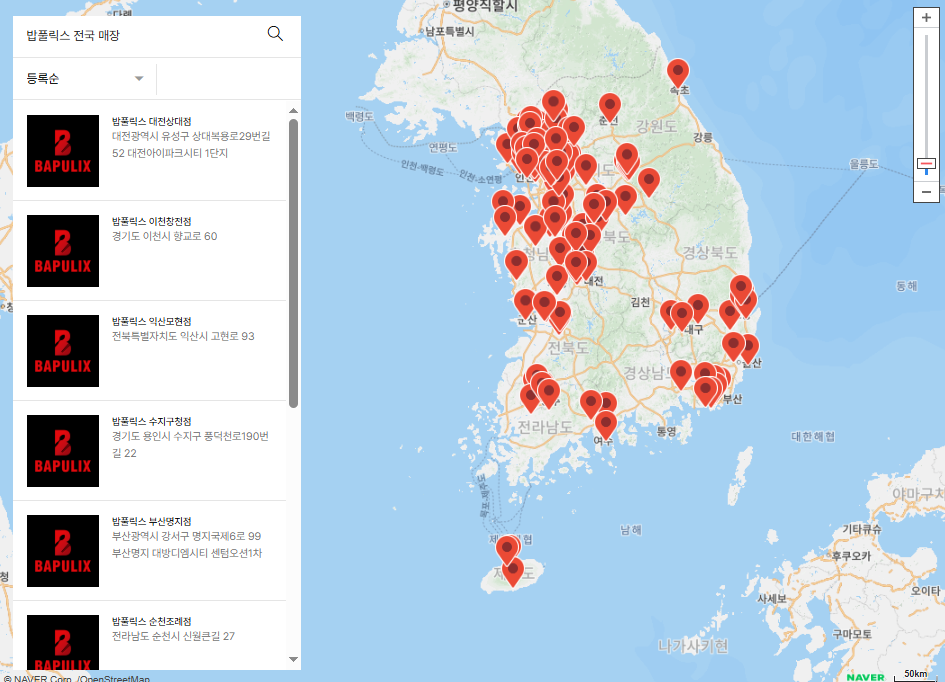Select store name 밥풀릭스 순천조례점
Image resolution: width=945 pixels, height=682 pixels.
(152, 621)
